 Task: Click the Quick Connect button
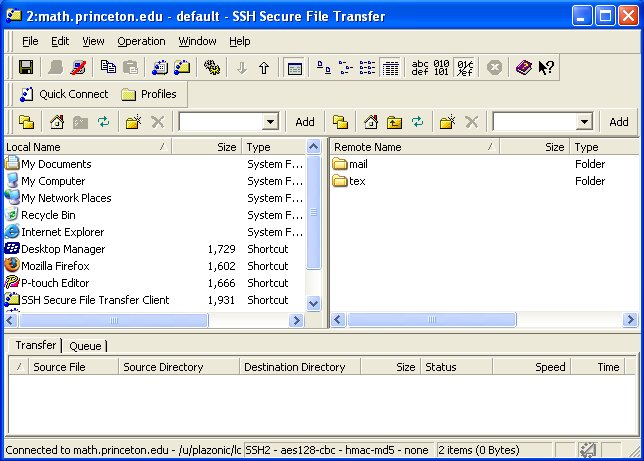tap(64, 94)
